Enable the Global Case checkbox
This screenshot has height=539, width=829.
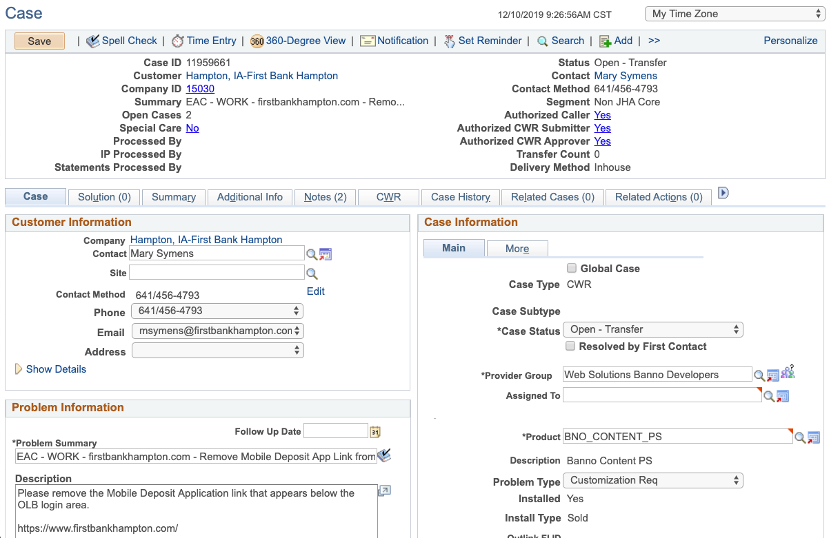pos(571,268)
